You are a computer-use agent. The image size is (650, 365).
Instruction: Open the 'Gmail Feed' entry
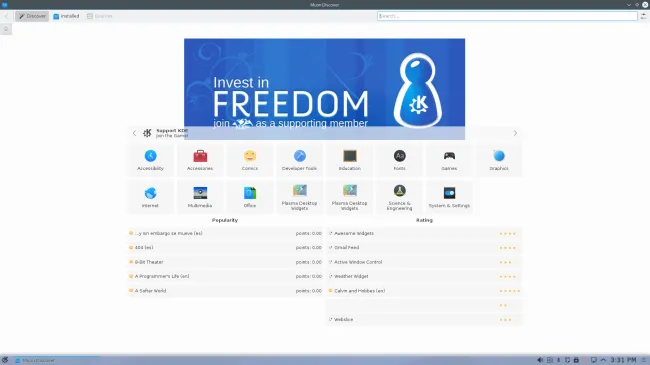pos(424,248)
